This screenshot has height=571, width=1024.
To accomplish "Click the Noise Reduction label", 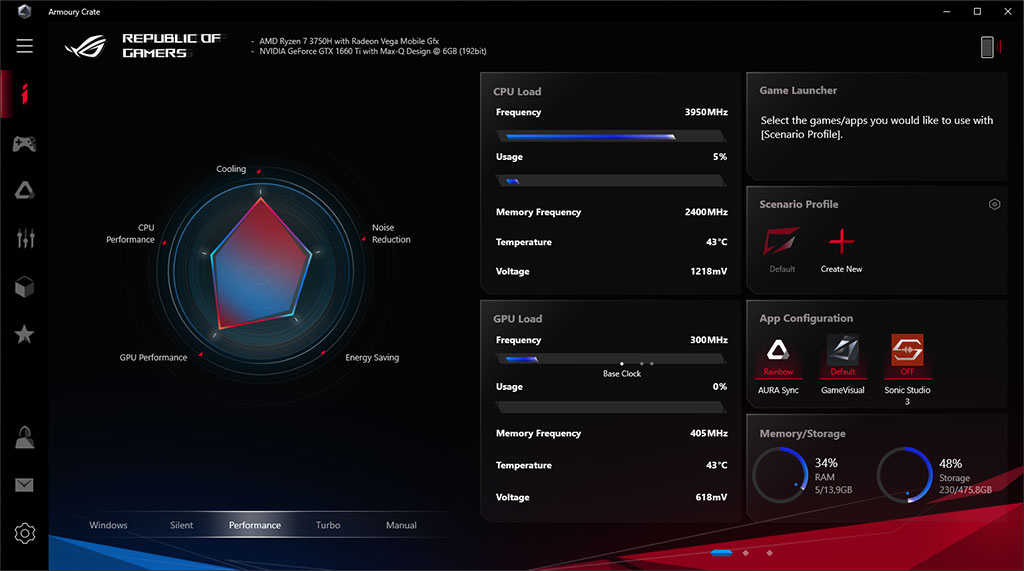I will click(391, 233).
